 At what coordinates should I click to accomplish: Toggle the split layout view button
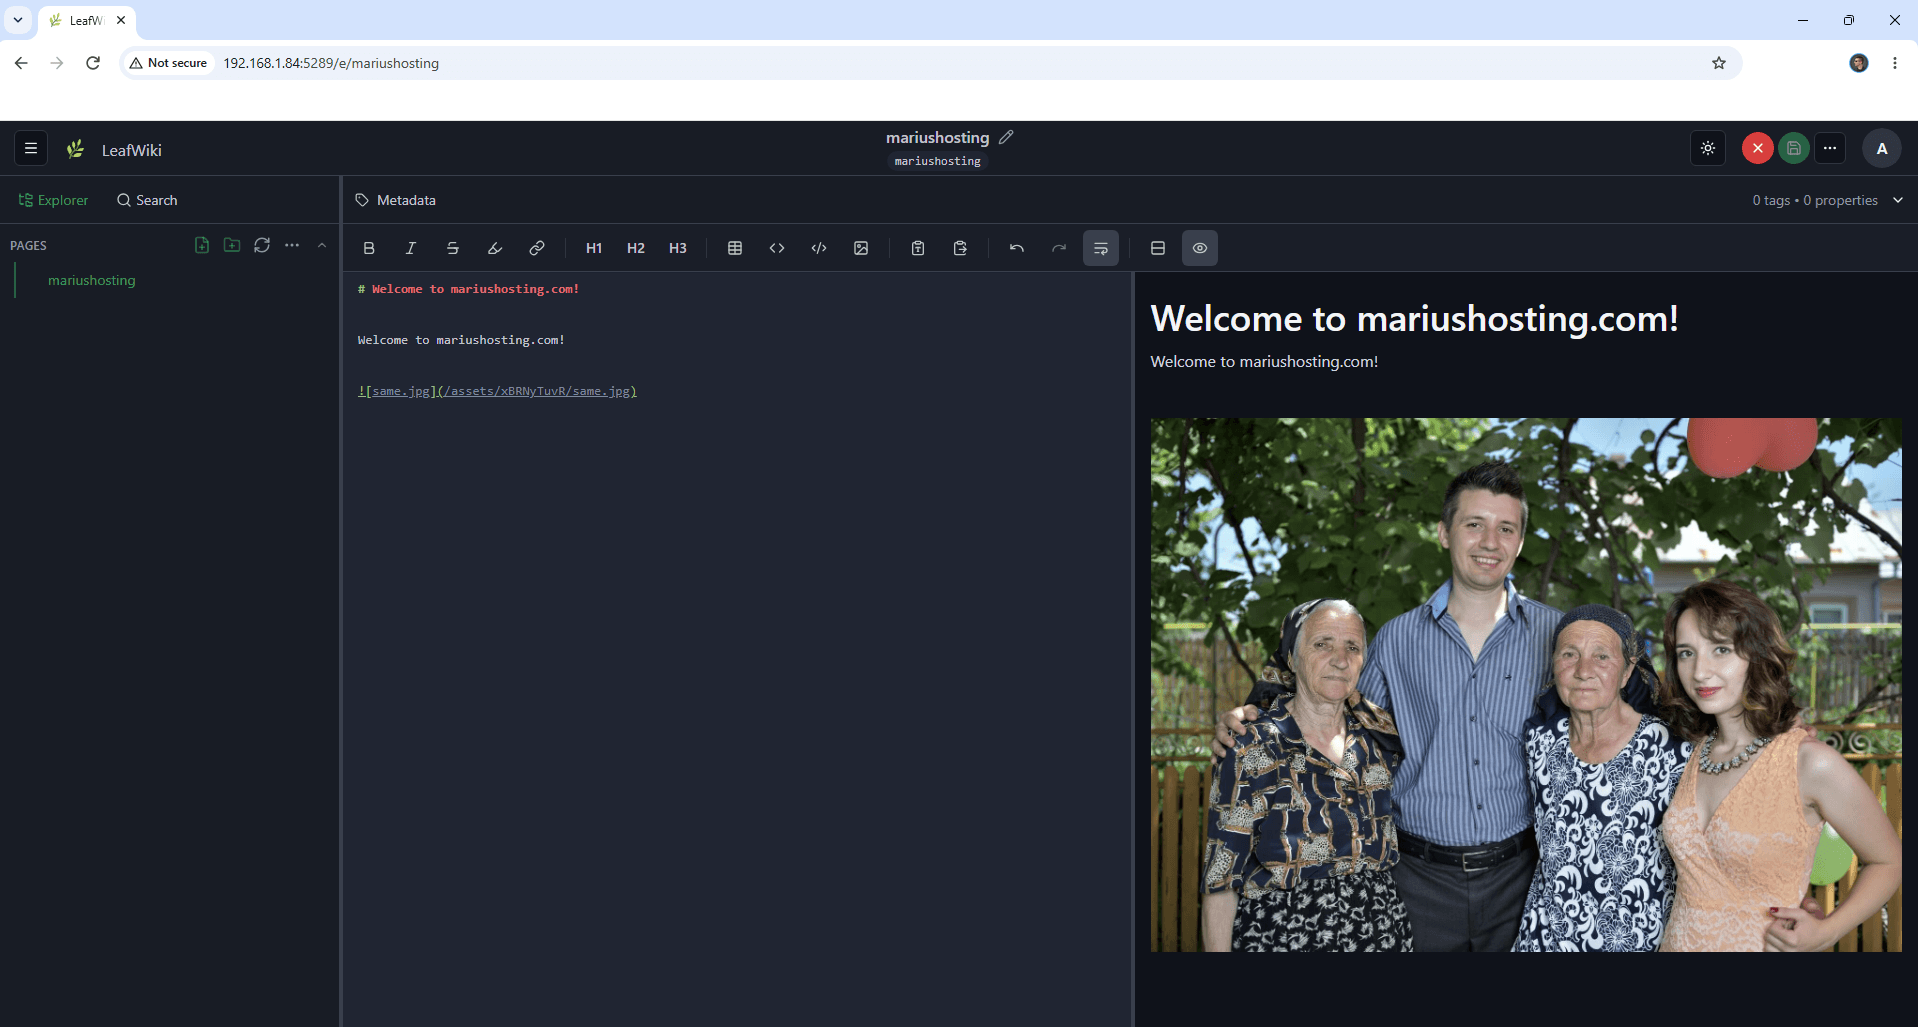1158,248
